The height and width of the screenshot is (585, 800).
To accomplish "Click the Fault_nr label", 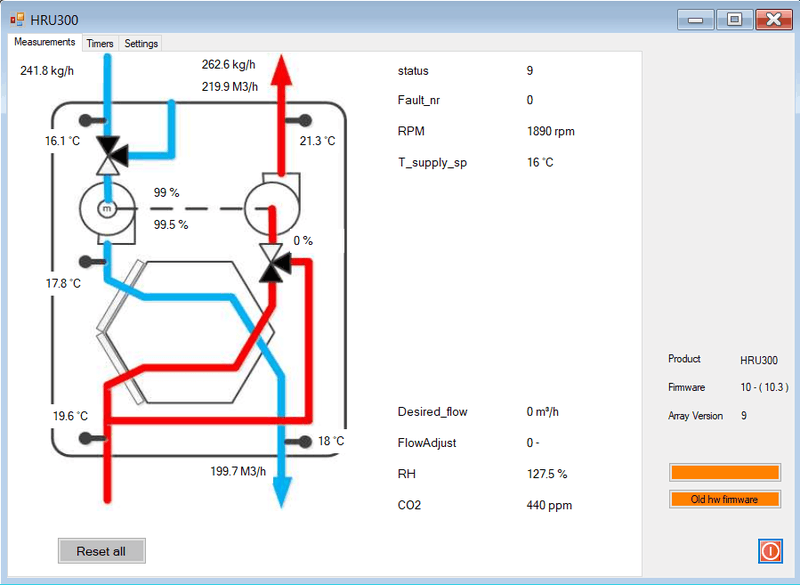I will 419,100.
